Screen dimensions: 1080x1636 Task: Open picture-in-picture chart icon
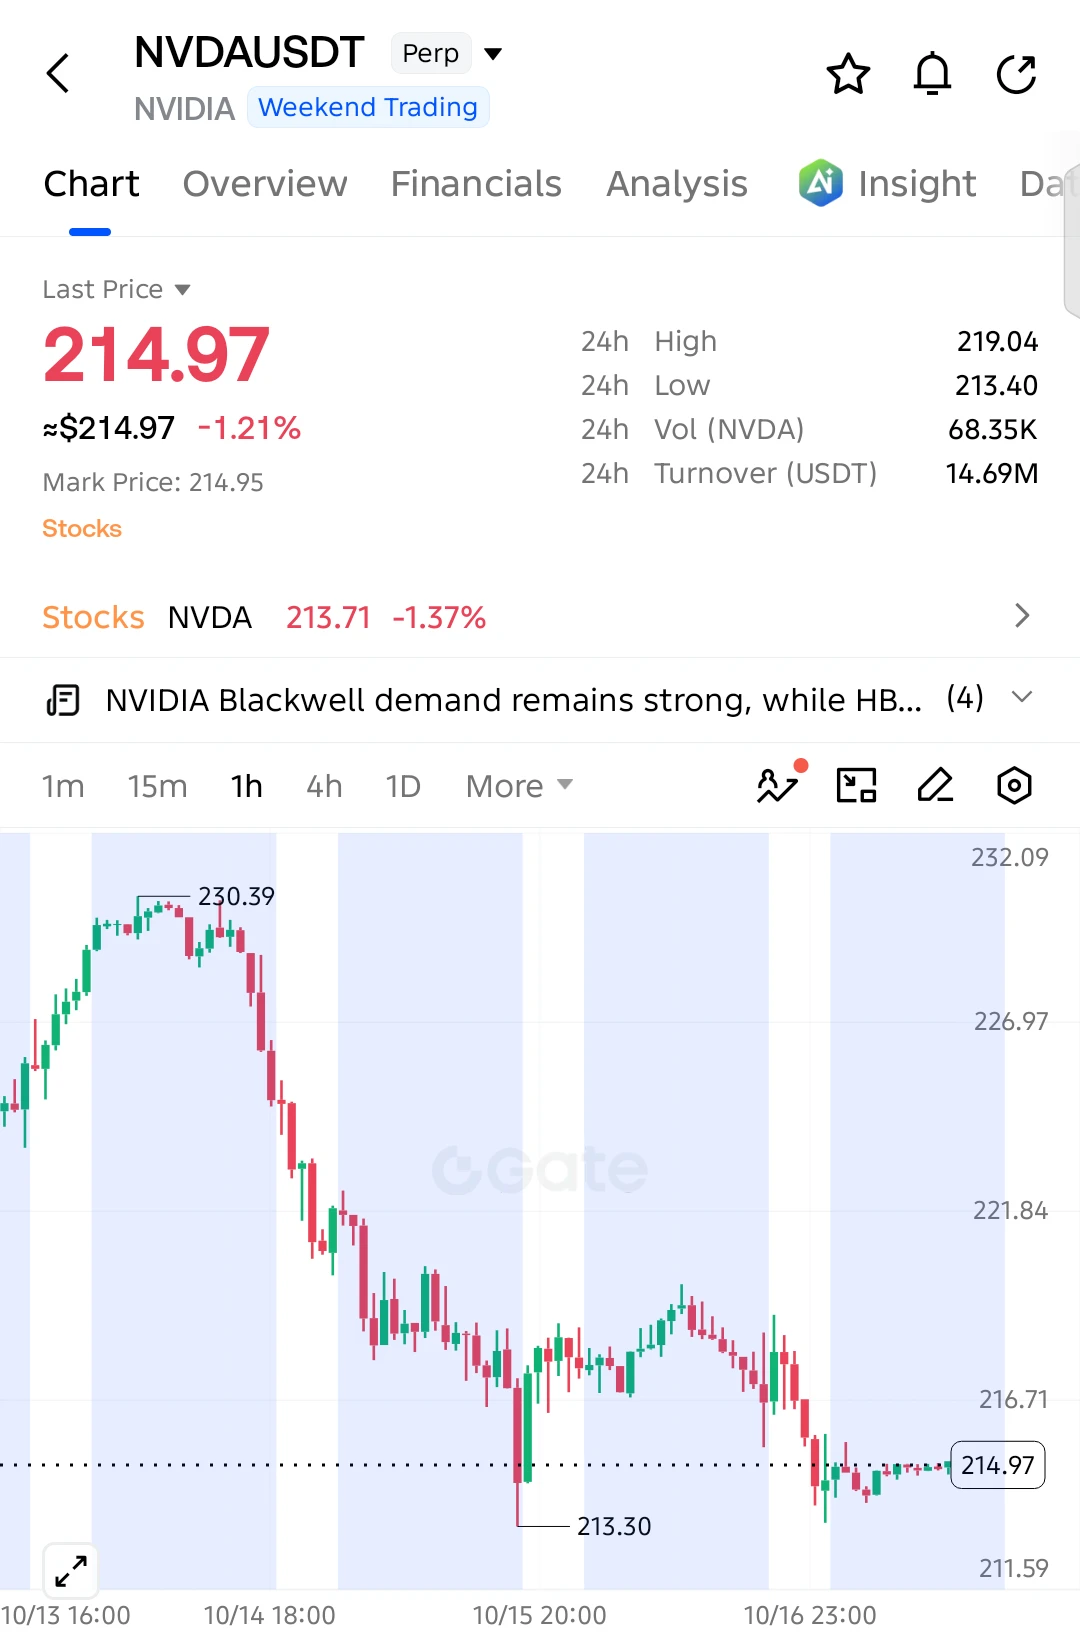coord(856,785)
